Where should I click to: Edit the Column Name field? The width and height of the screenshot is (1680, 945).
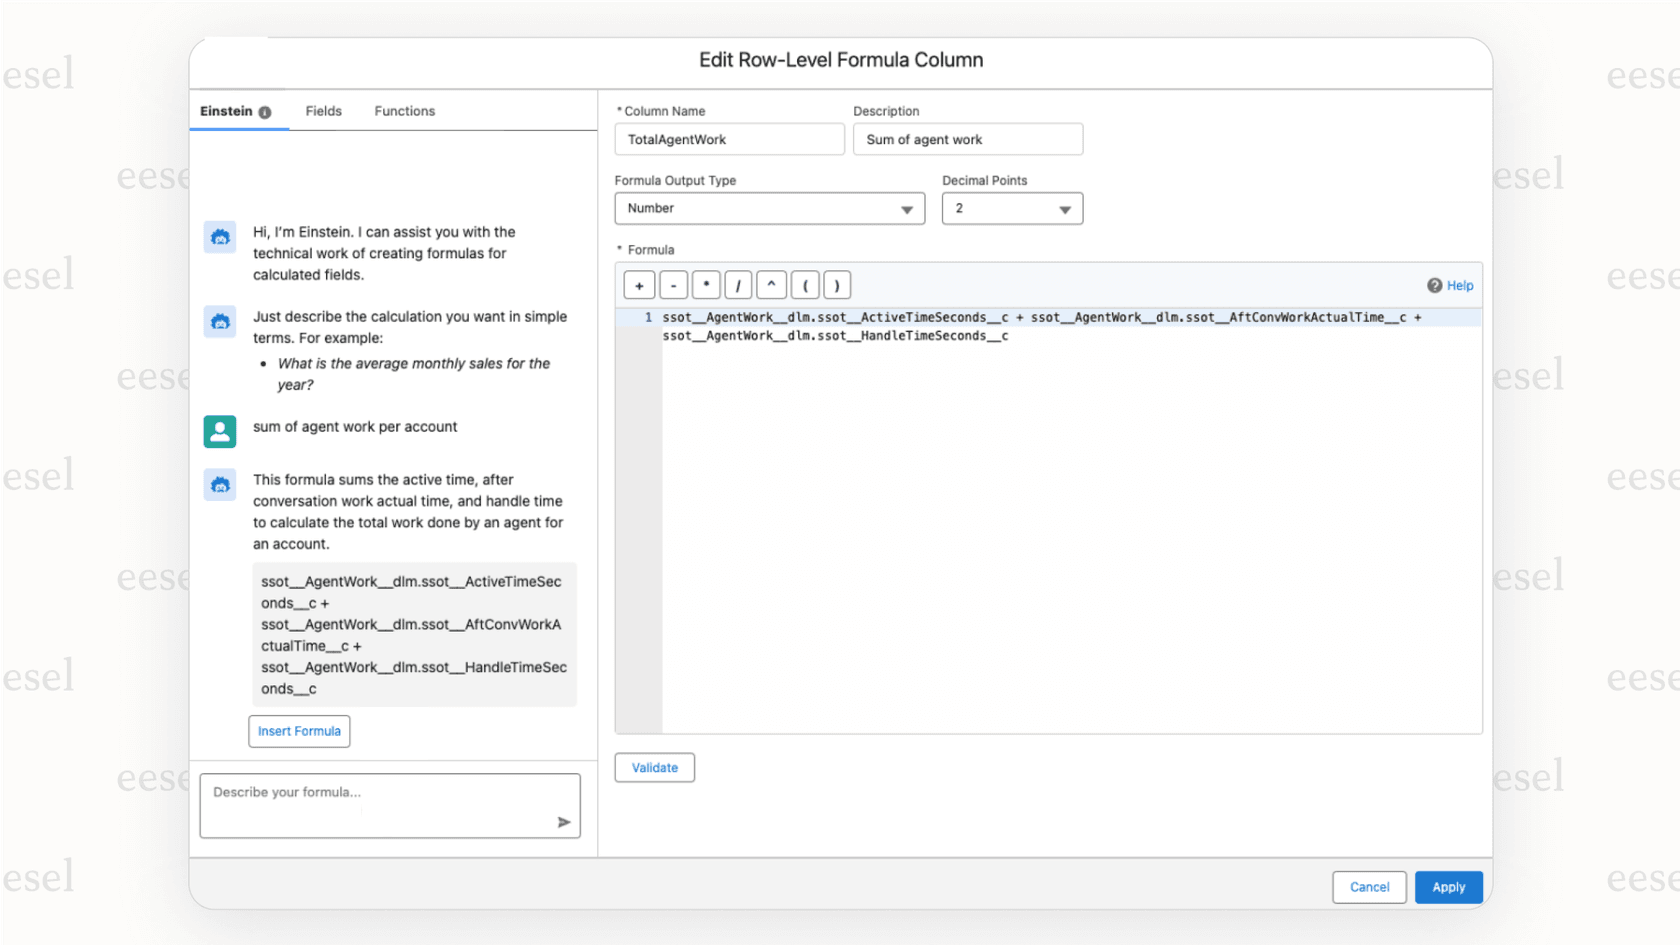tap(730, 139)
